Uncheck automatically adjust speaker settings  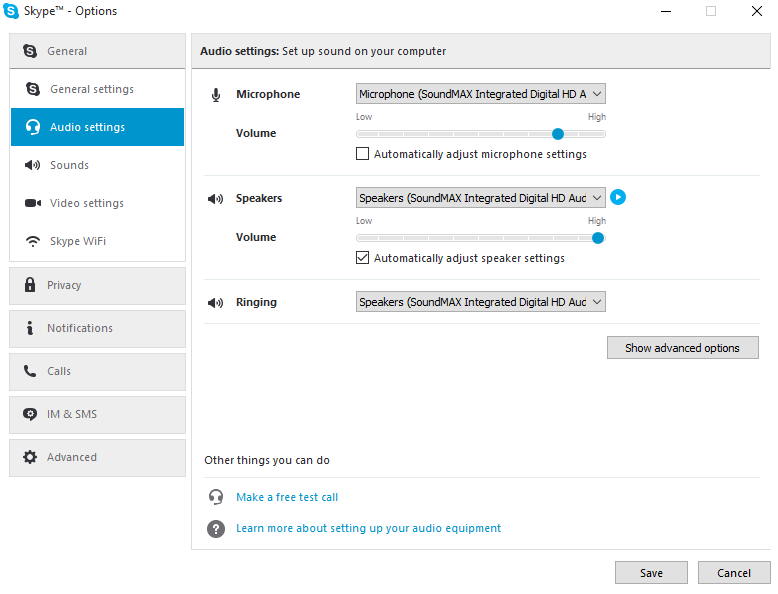click(x=362, y=258)
